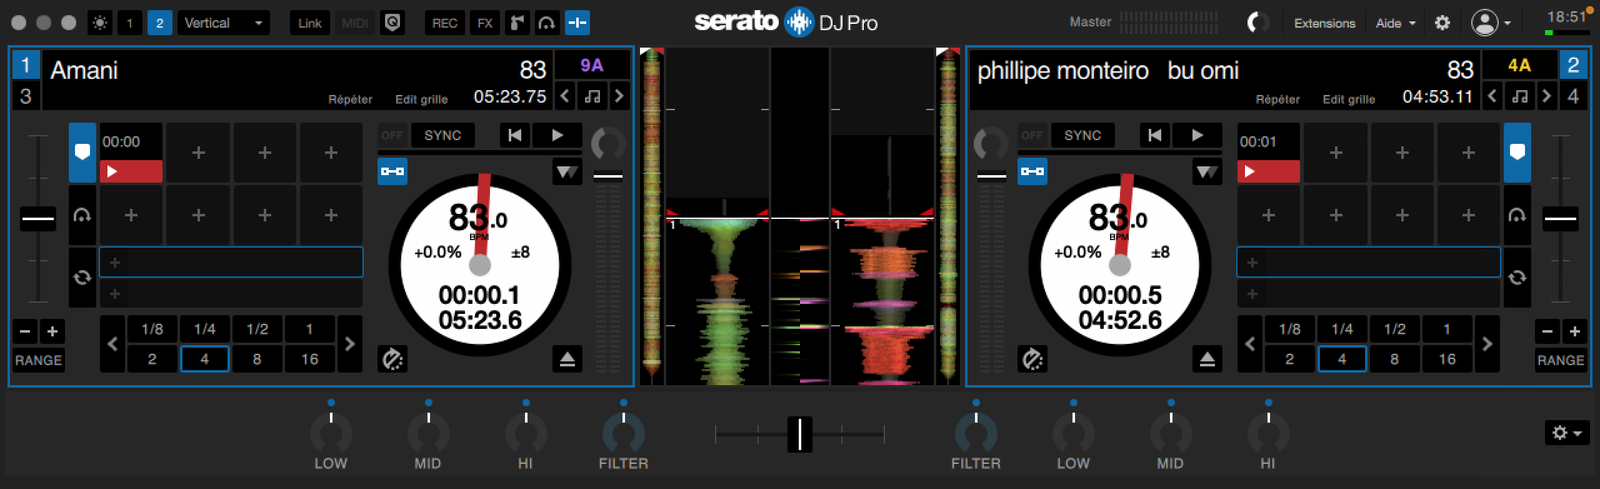The width and height of the screenshot is (1600, 489).
Task: Open the MIDI assignment button
Action: (x=355, y=23)
